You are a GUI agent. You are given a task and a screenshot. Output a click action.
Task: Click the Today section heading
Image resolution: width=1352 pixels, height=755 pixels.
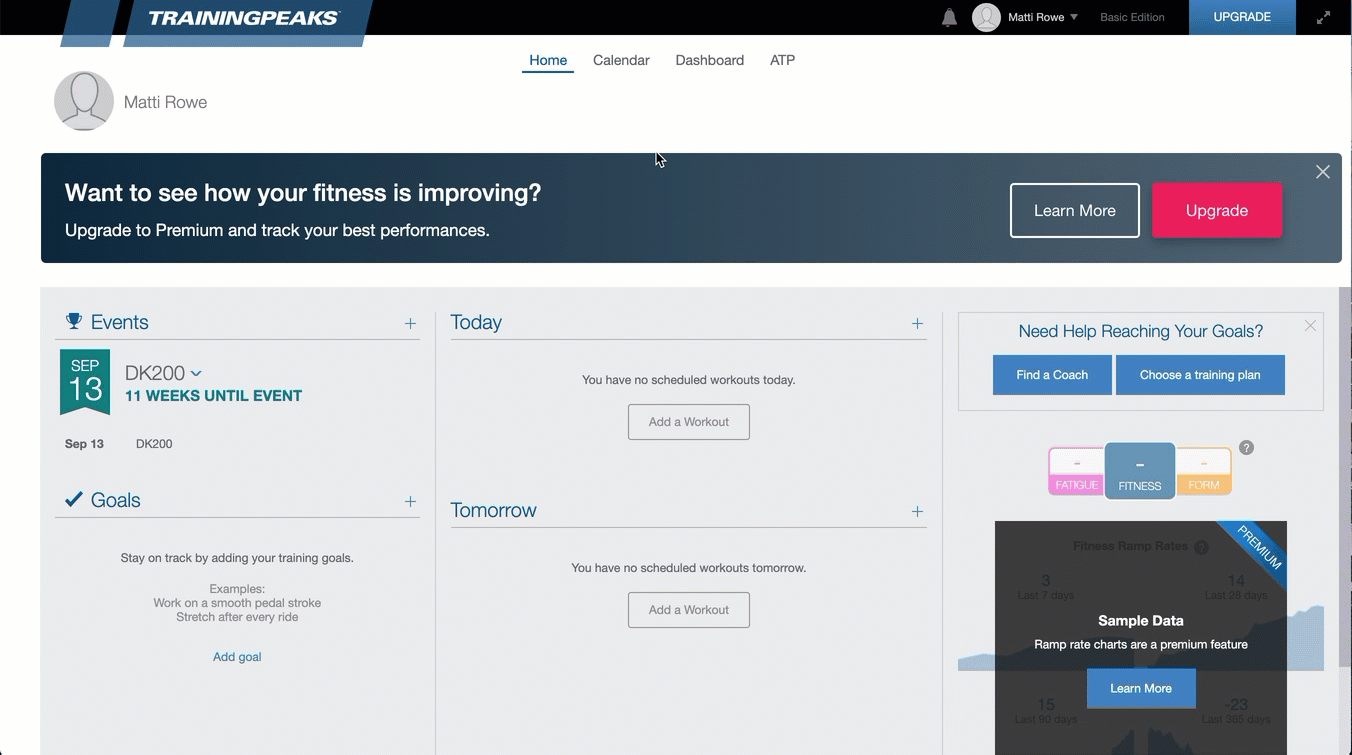pos(476,322)
